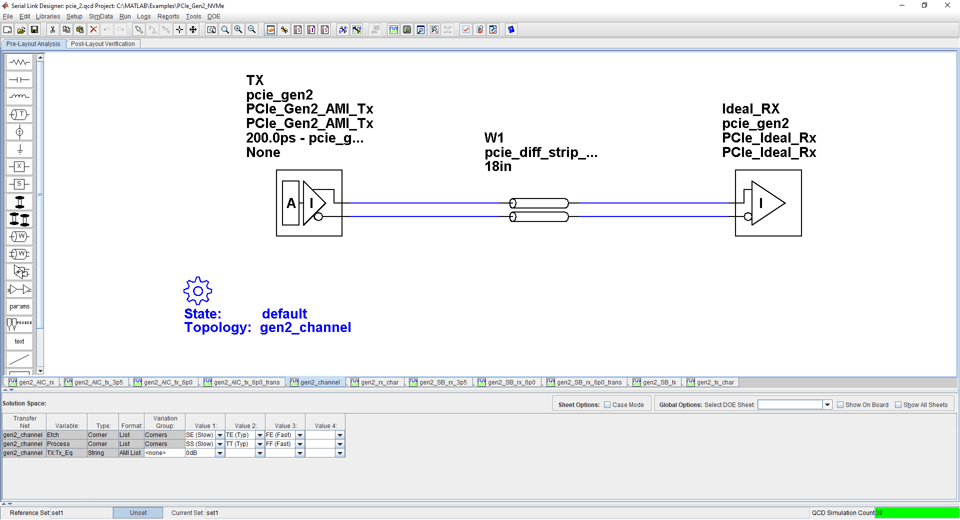The image size is (960, 520).
Task: Toggle the Show On Board checkbox
Action: (840, 405)
